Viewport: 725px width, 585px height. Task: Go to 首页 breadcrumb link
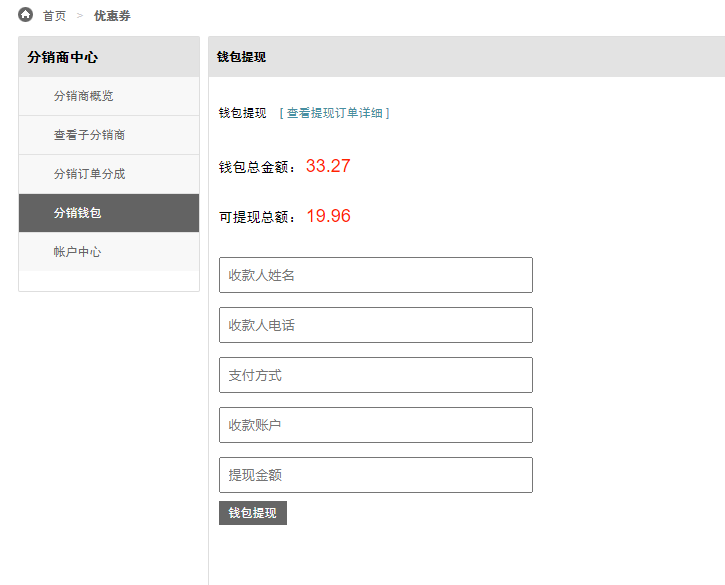tap(55, 16)
